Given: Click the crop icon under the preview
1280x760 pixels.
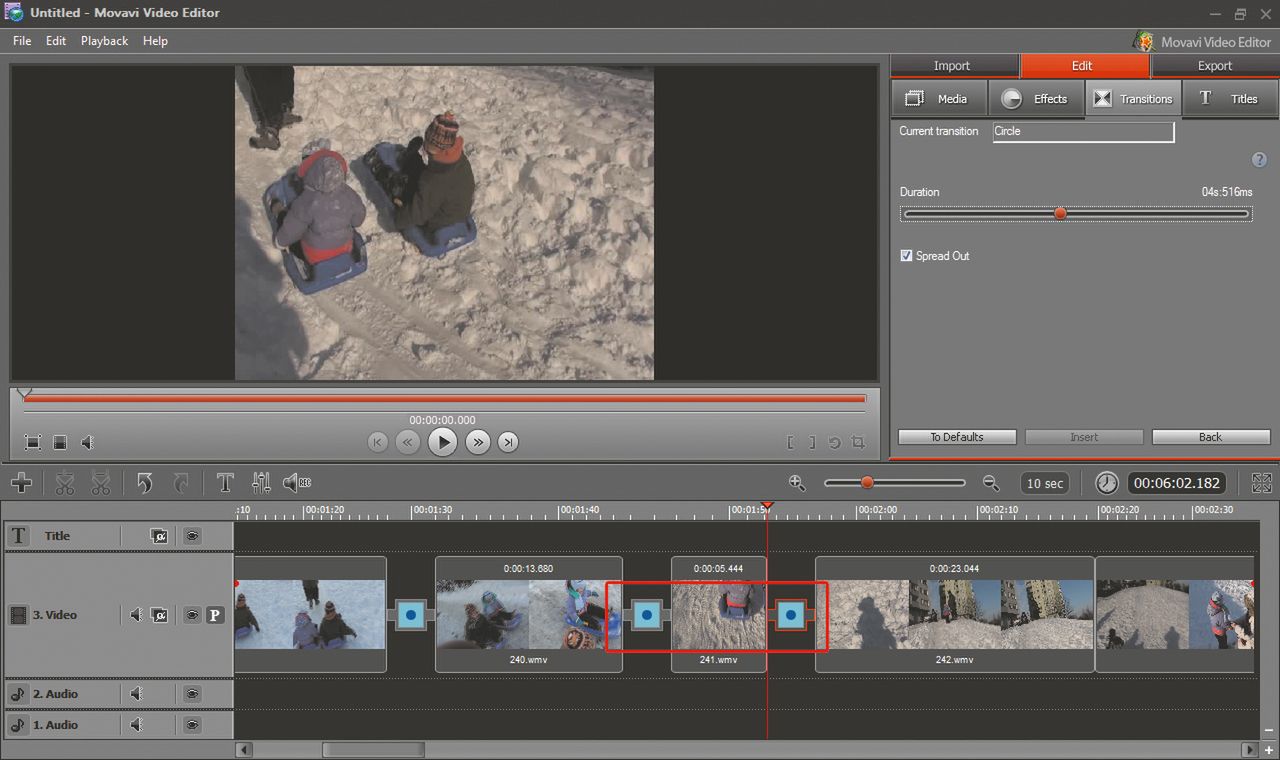Looking at the screenshot, I should pos(858,442).
